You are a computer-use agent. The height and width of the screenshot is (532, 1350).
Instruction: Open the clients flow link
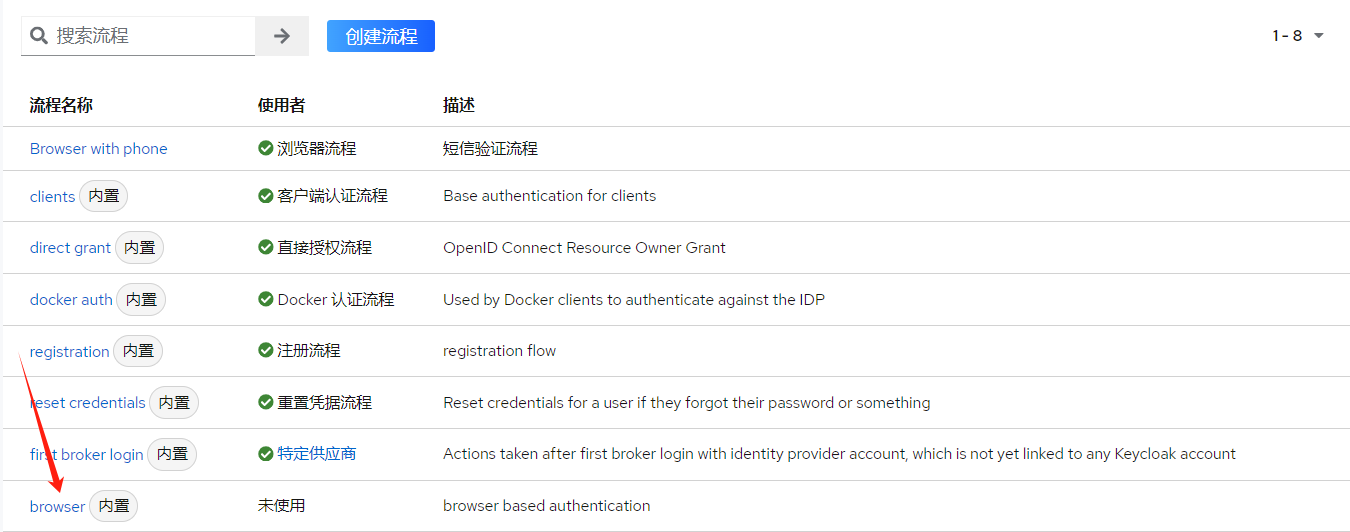52,197
